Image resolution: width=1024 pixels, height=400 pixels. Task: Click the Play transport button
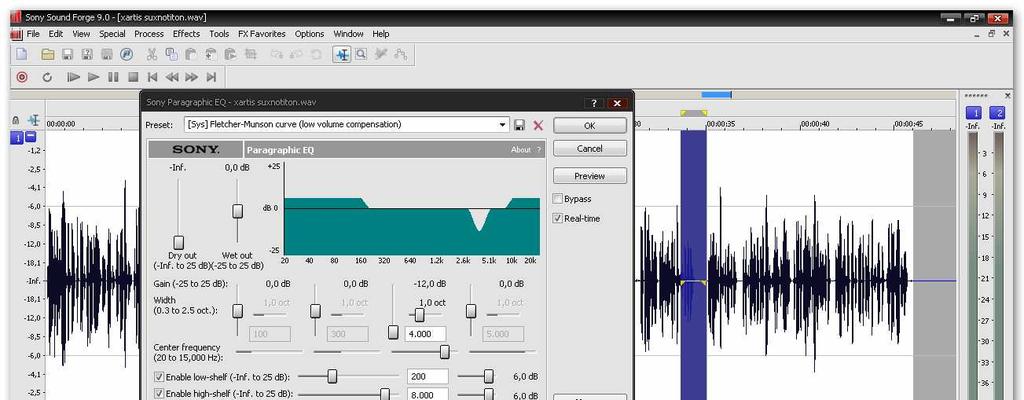coord(93,77)
